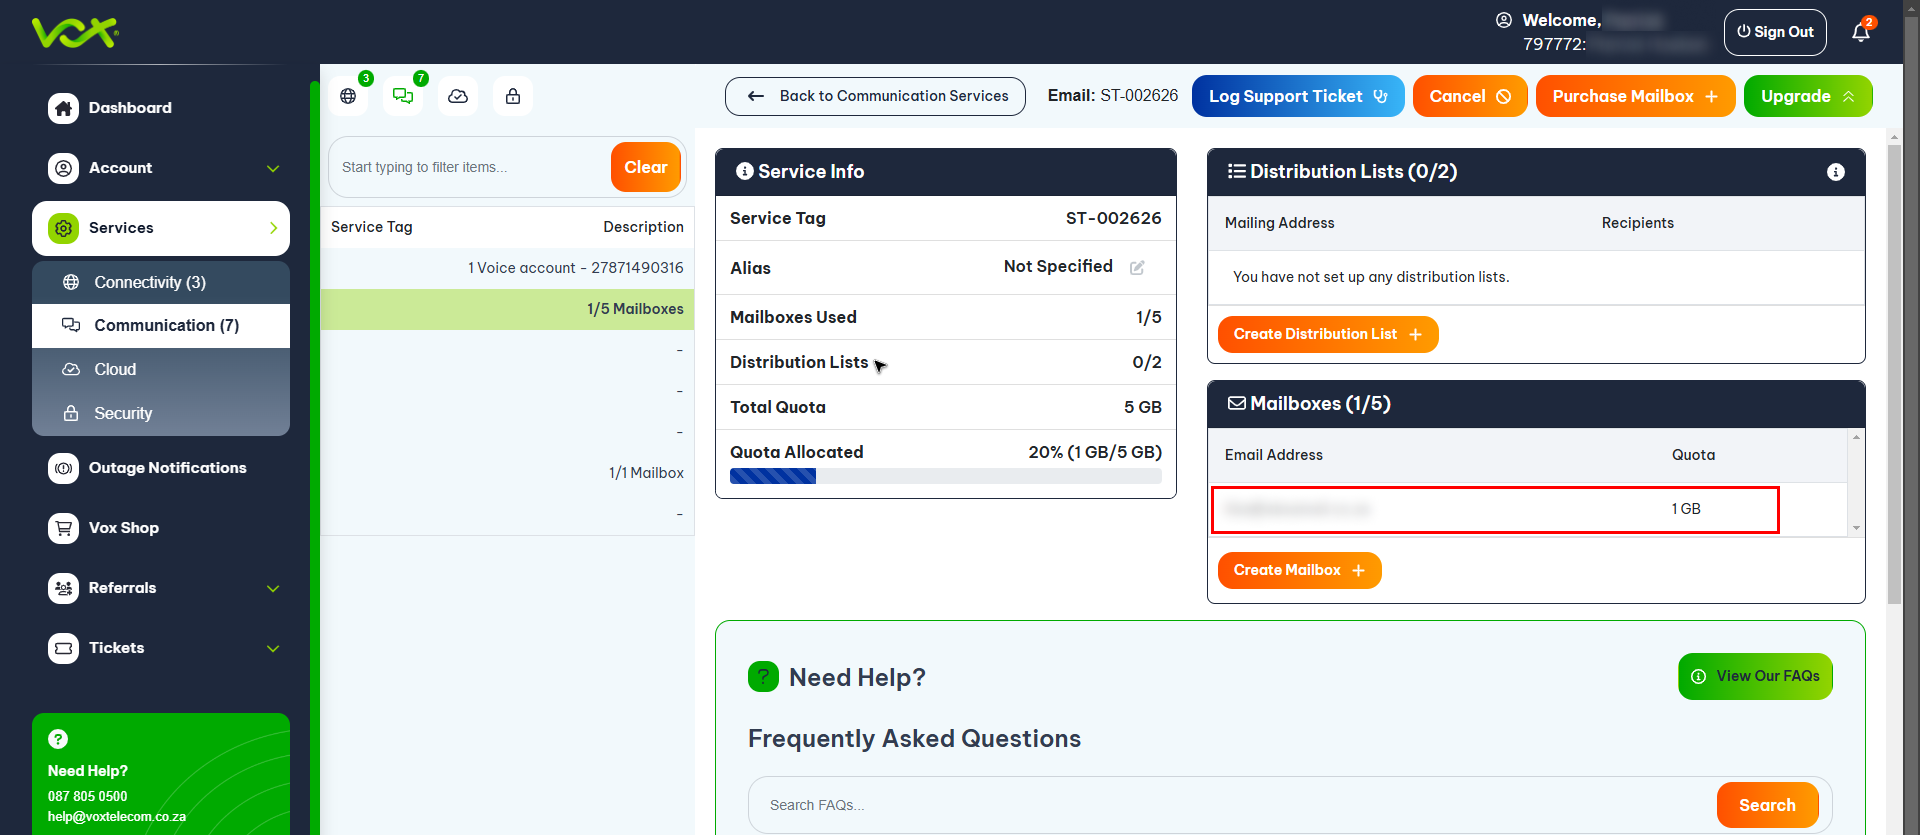Image resolution: width=1920 pixels, height=835 pixels.
Task: Go to Dashboard in sidebar
Action: [x=130, y=108]
